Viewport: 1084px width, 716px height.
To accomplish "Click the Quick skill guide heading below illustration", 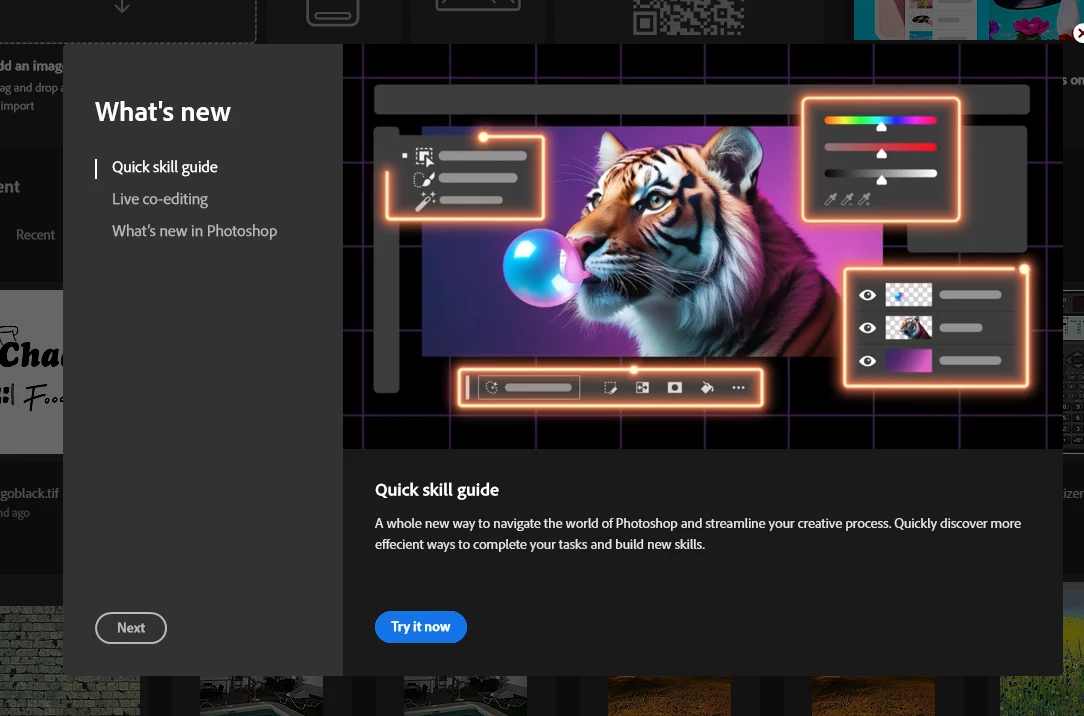I will click(436, 490).
